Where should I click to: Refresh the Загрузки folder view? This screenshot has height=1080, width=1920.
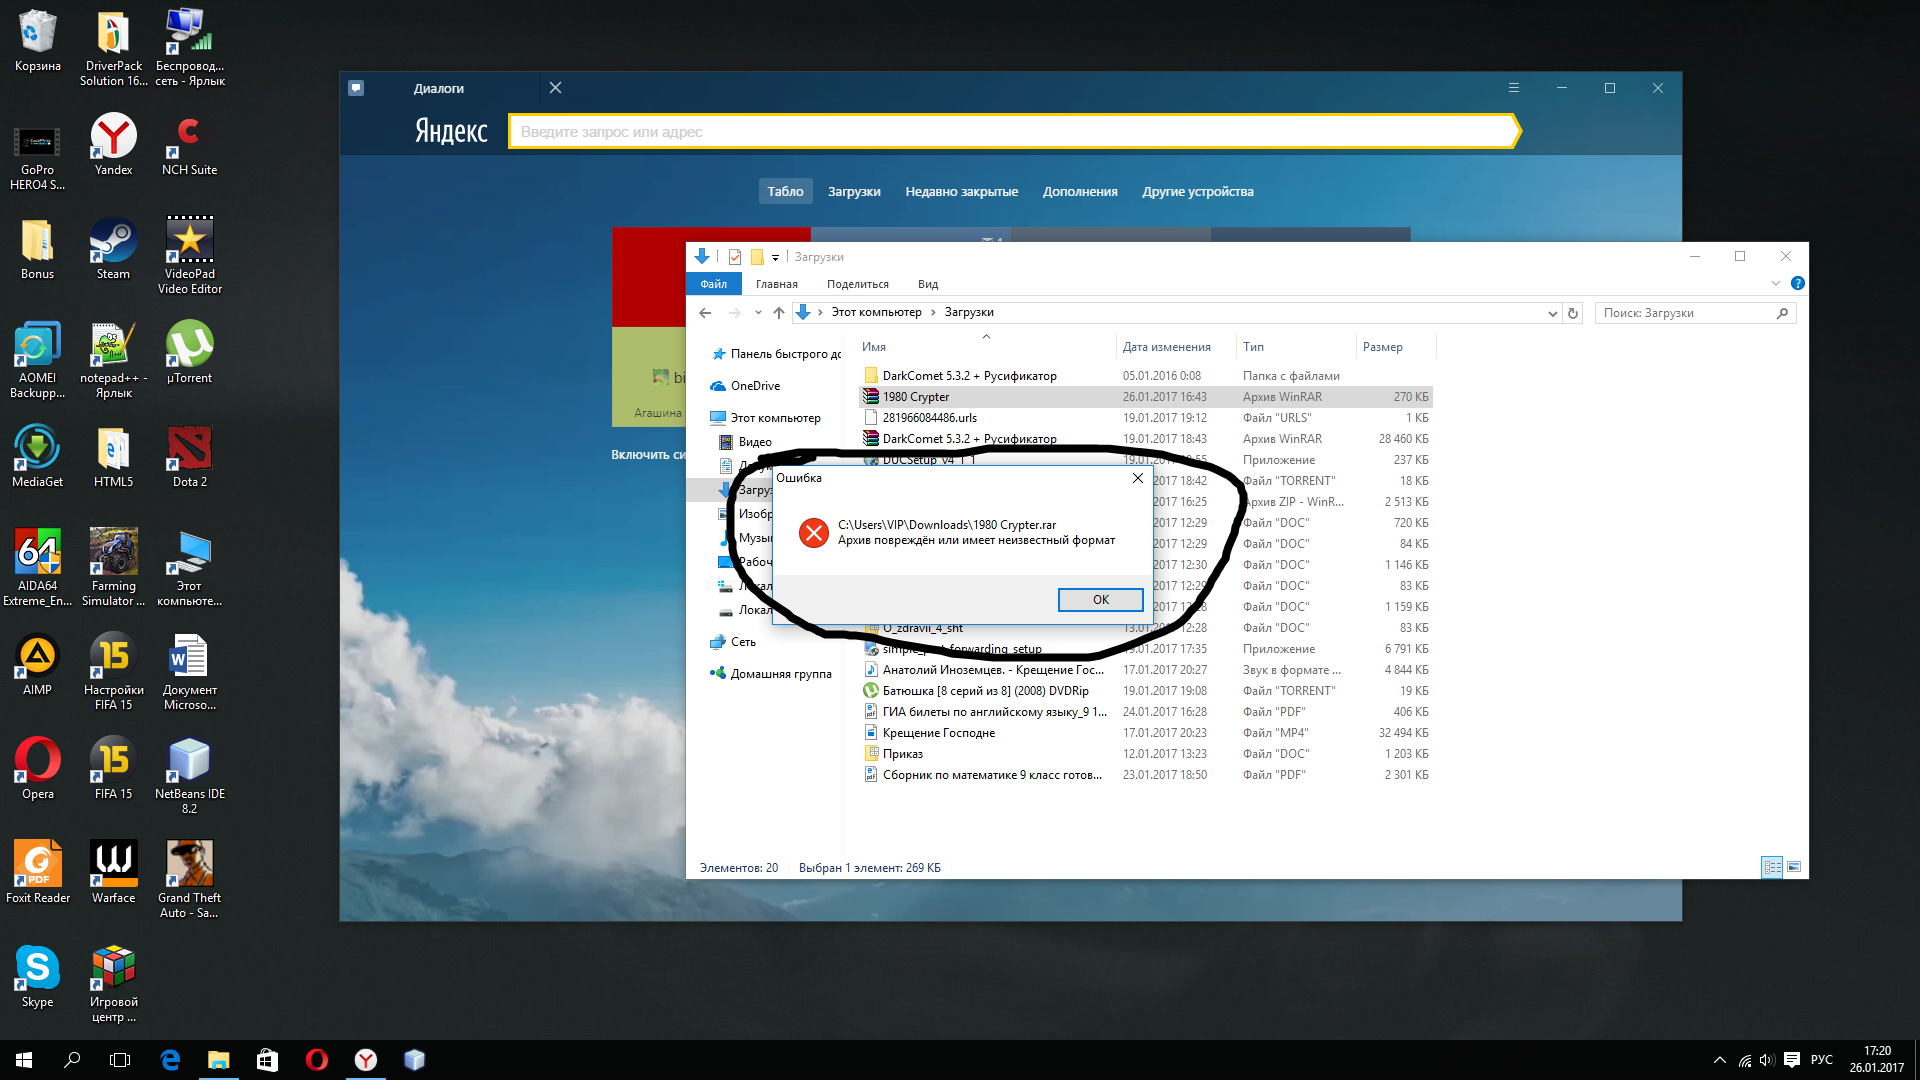(1573, 313)
